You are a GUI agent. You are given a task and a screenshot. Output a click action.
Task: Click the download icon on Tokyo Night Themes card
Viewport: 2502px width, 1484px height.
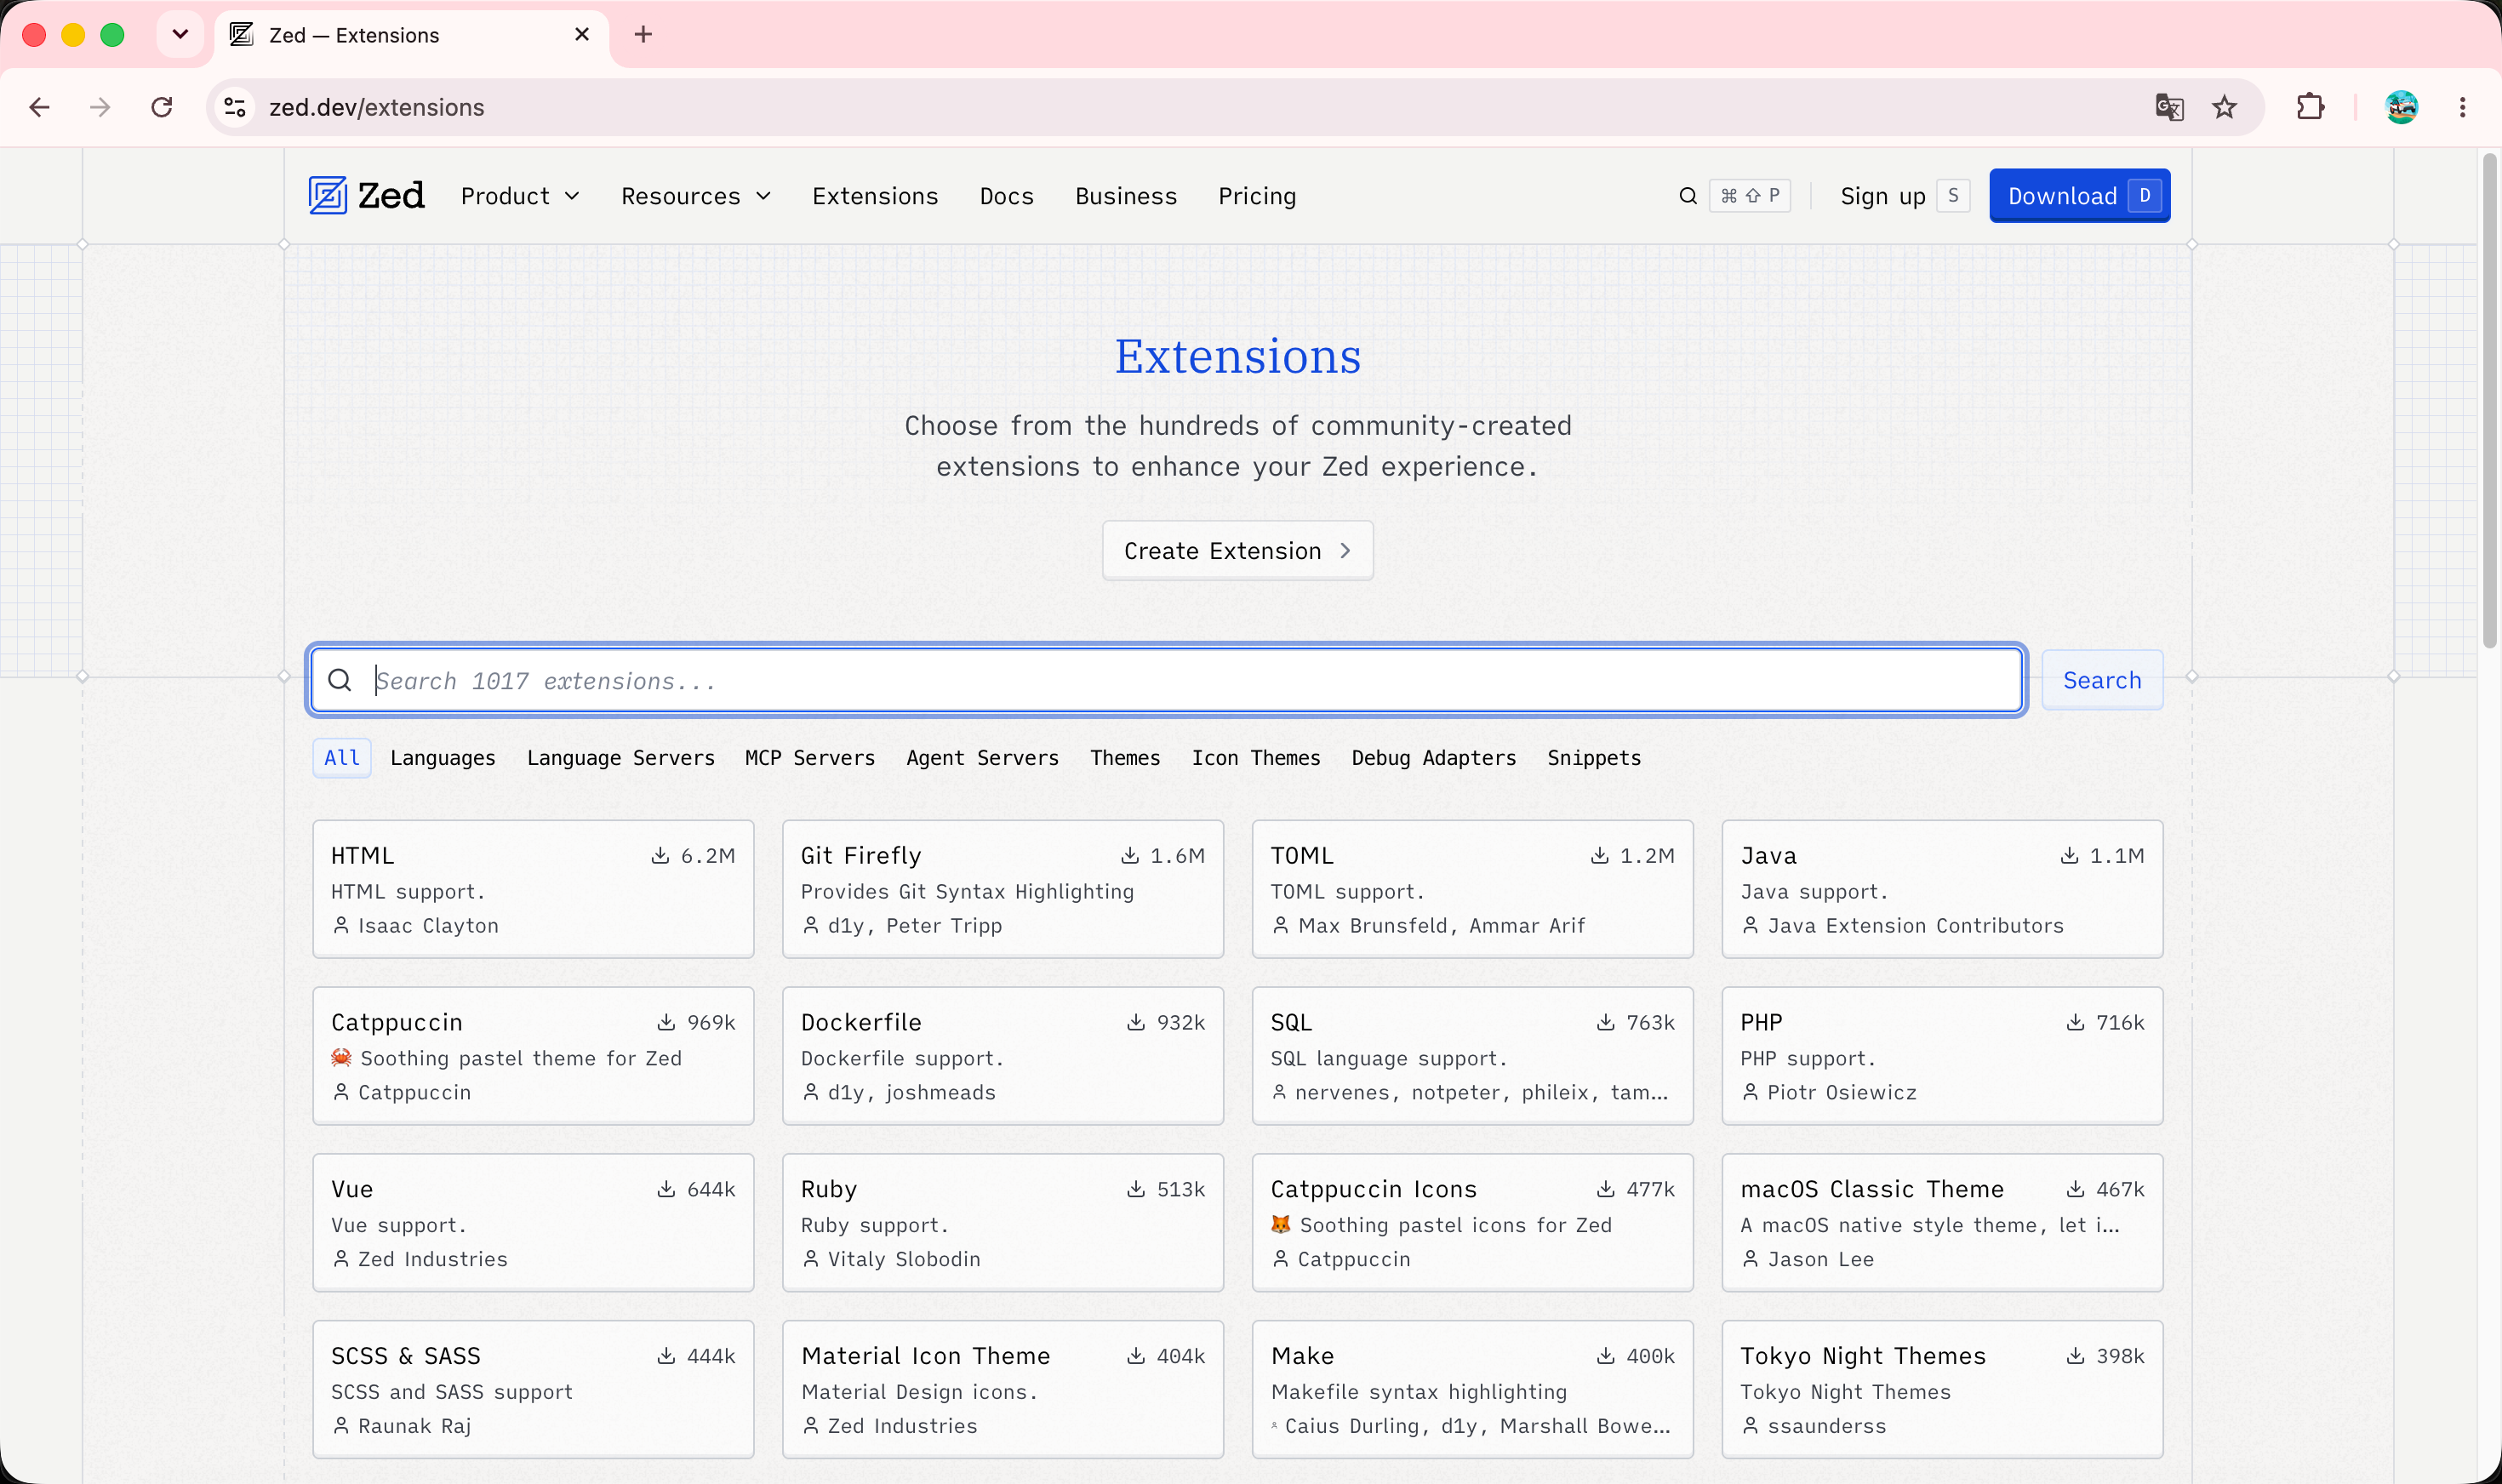coord(2076,1355)
